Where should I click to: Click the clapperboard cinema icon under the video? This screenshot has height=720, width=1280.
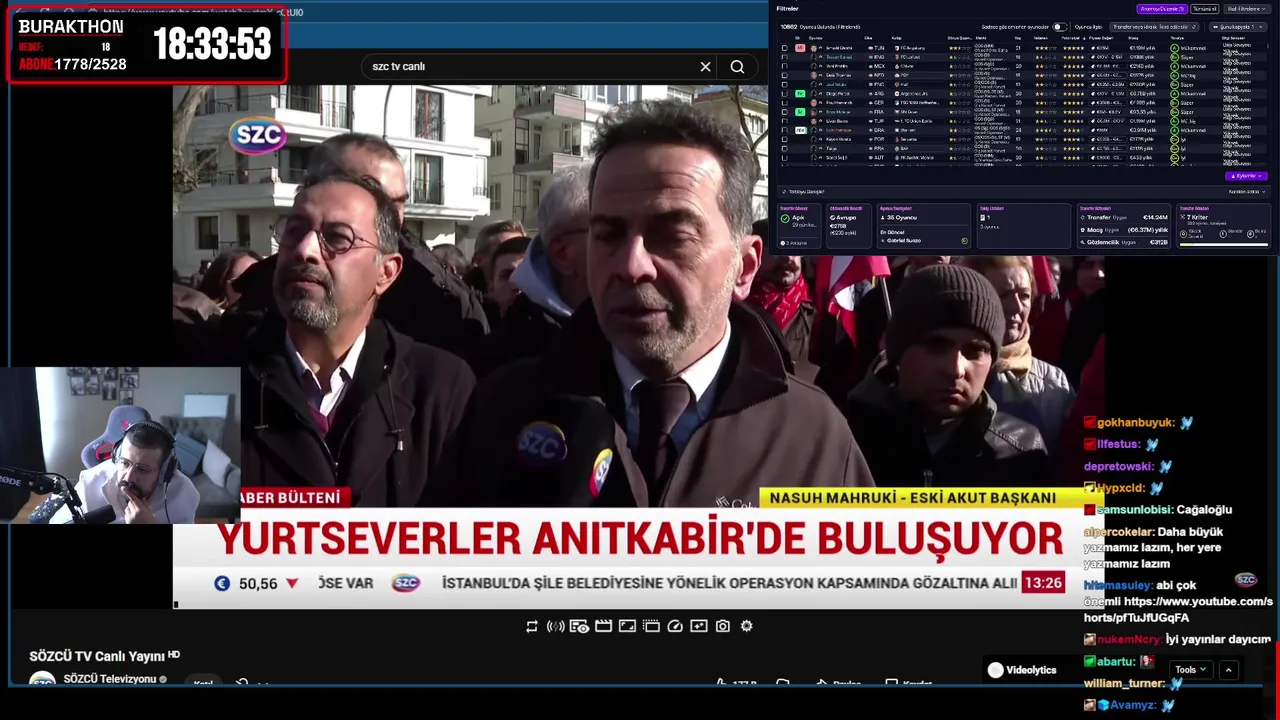tap(603, 626)
